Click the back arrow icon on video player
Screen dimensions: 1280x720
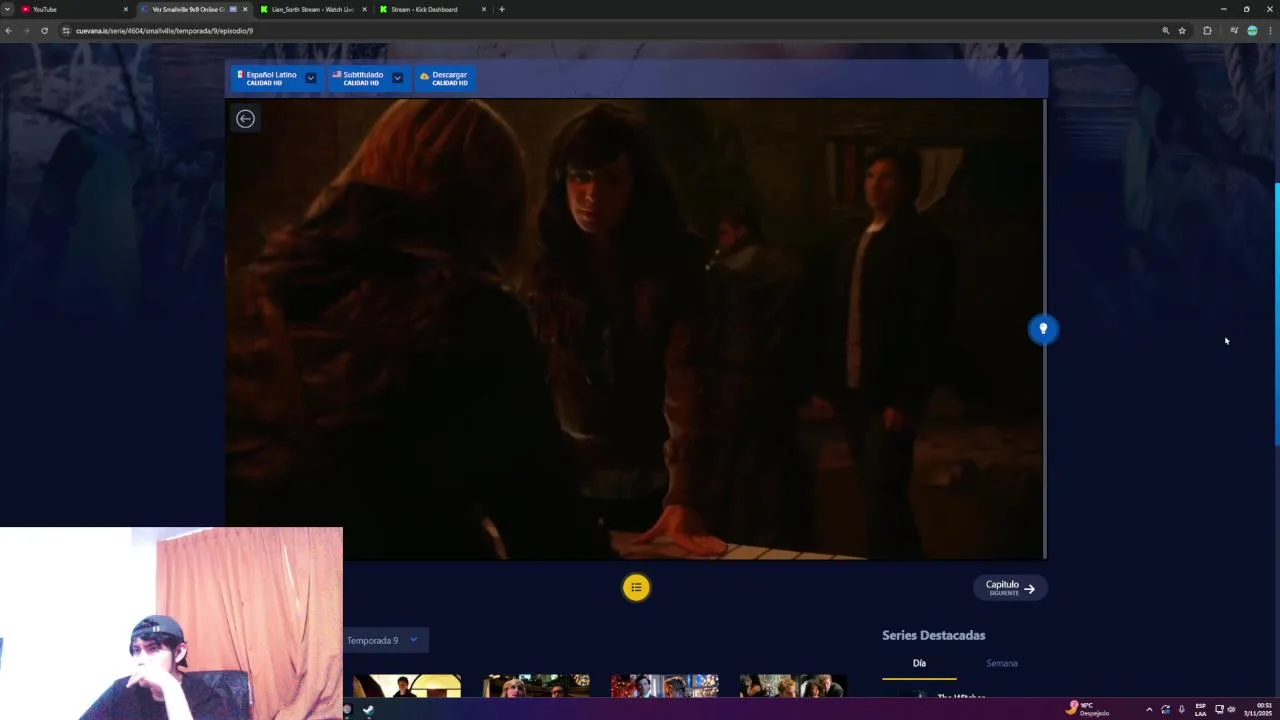tap(245, 119)
